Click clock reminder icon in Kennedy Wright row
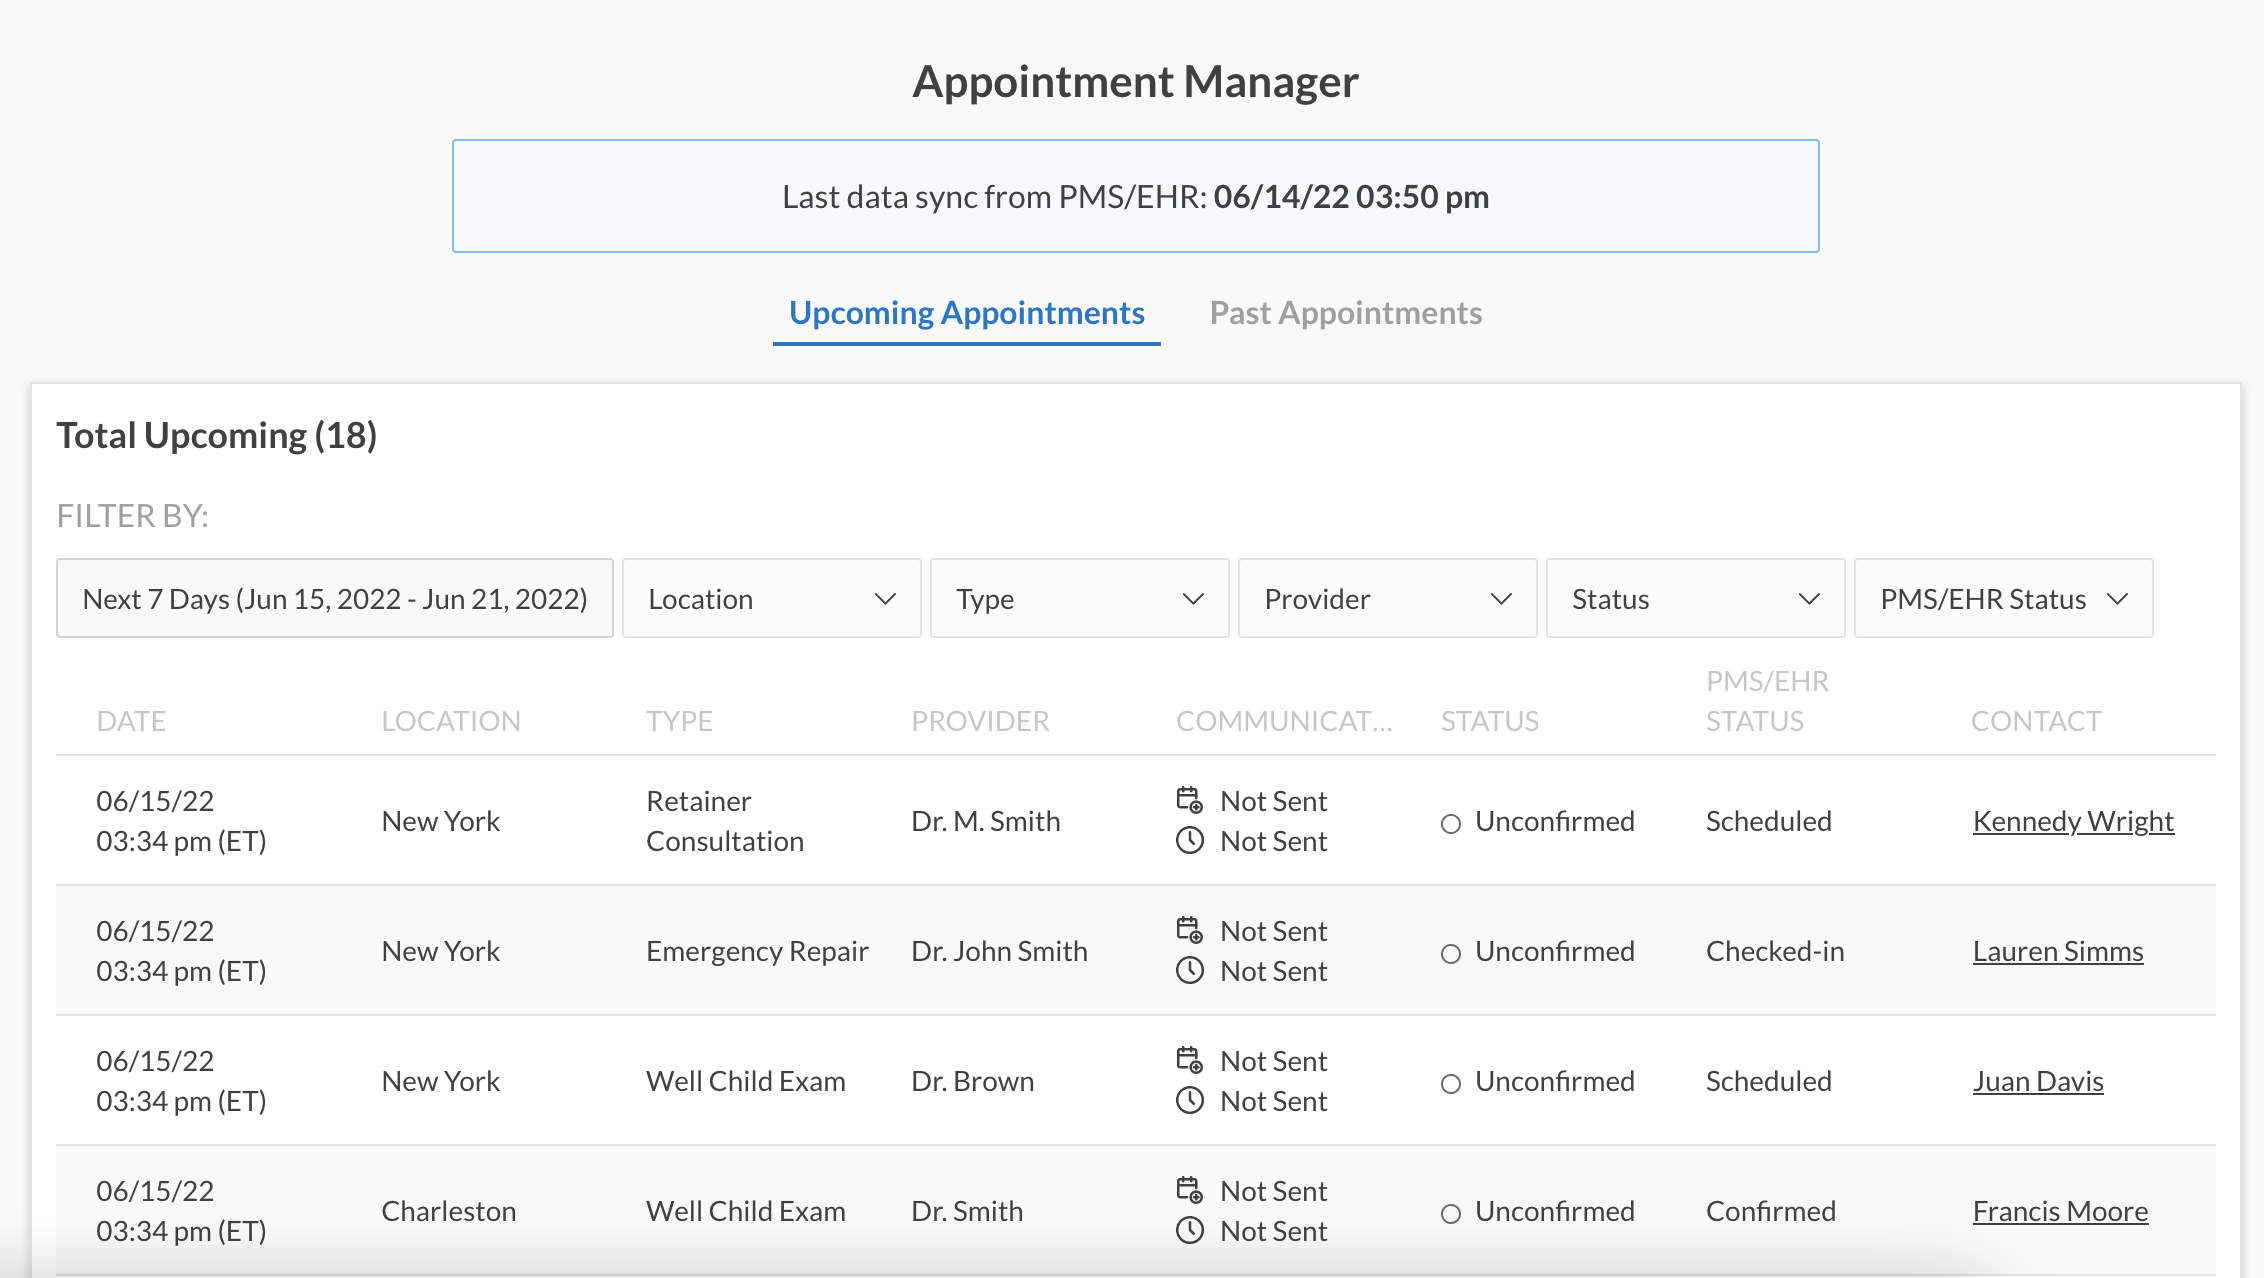 [x=1189, y=841]
